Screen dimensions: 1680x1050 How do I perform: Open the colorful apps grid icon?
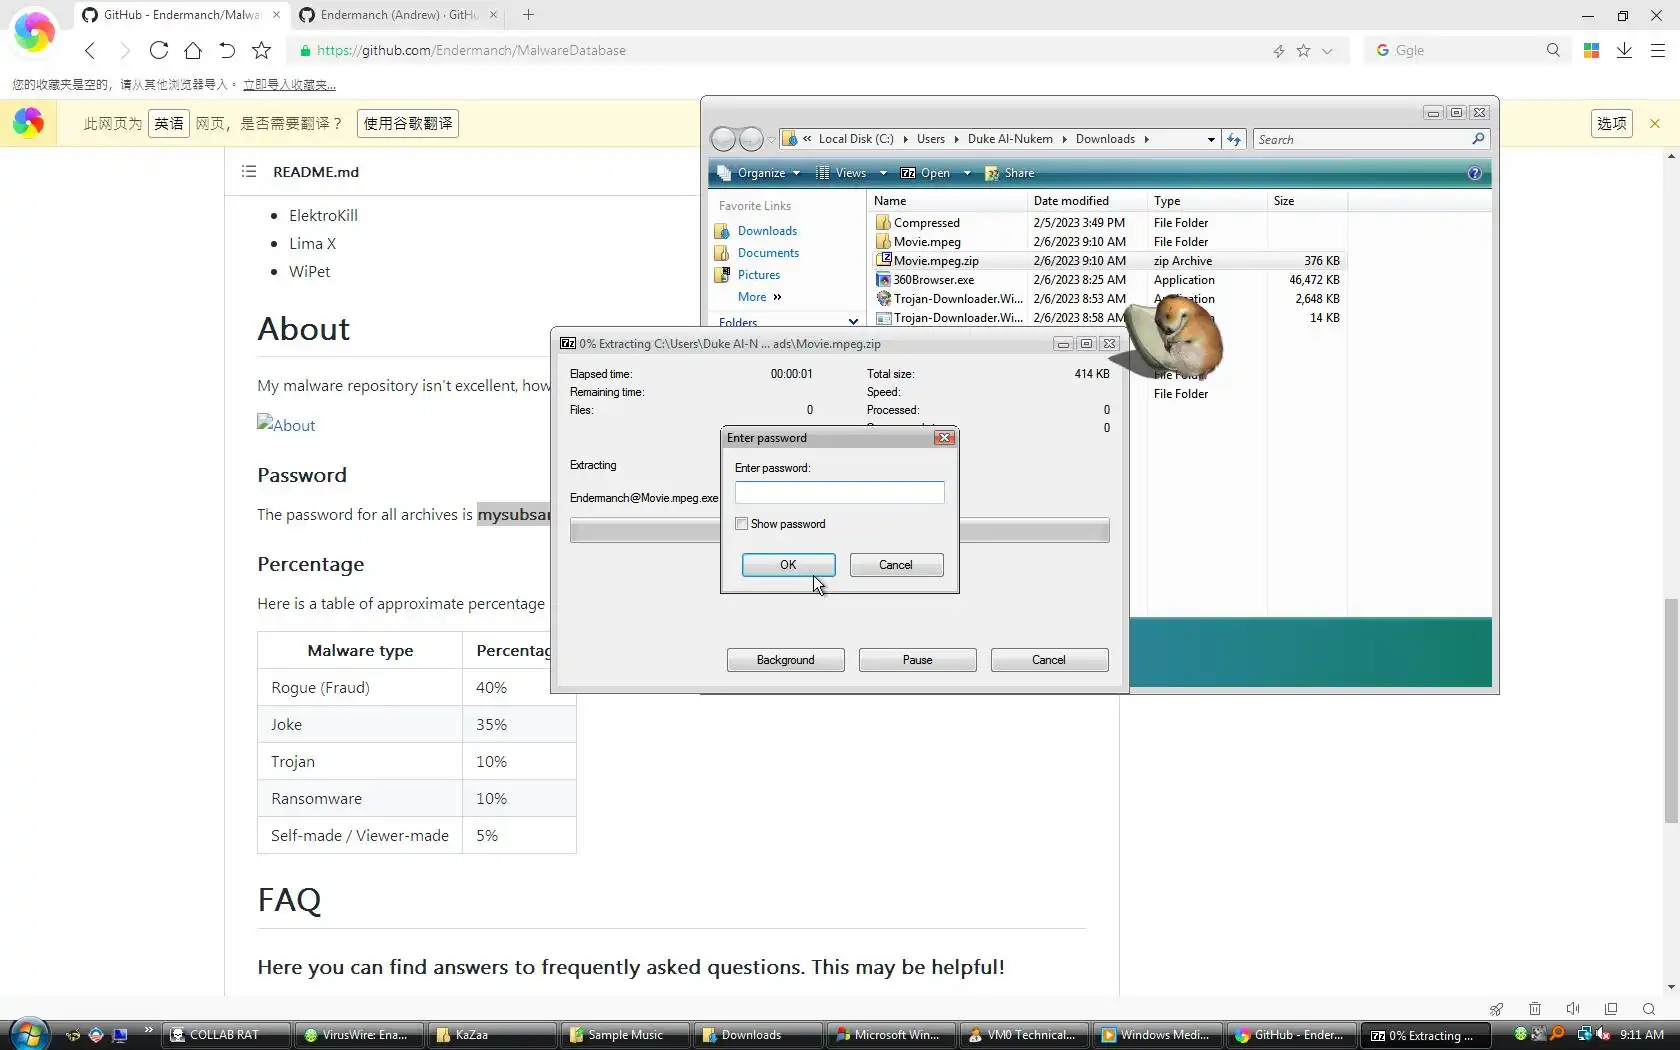[1591, 50]
